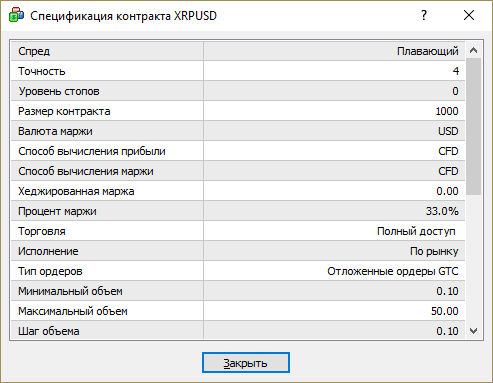Click the vertical scrollbar thumb
493x383 pixels.
[x=473, y=126]
